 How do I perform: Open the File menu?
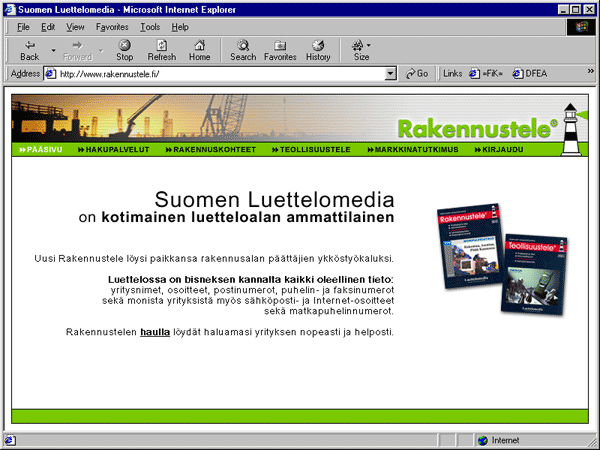pyautogui.click(x=23, y=27)
